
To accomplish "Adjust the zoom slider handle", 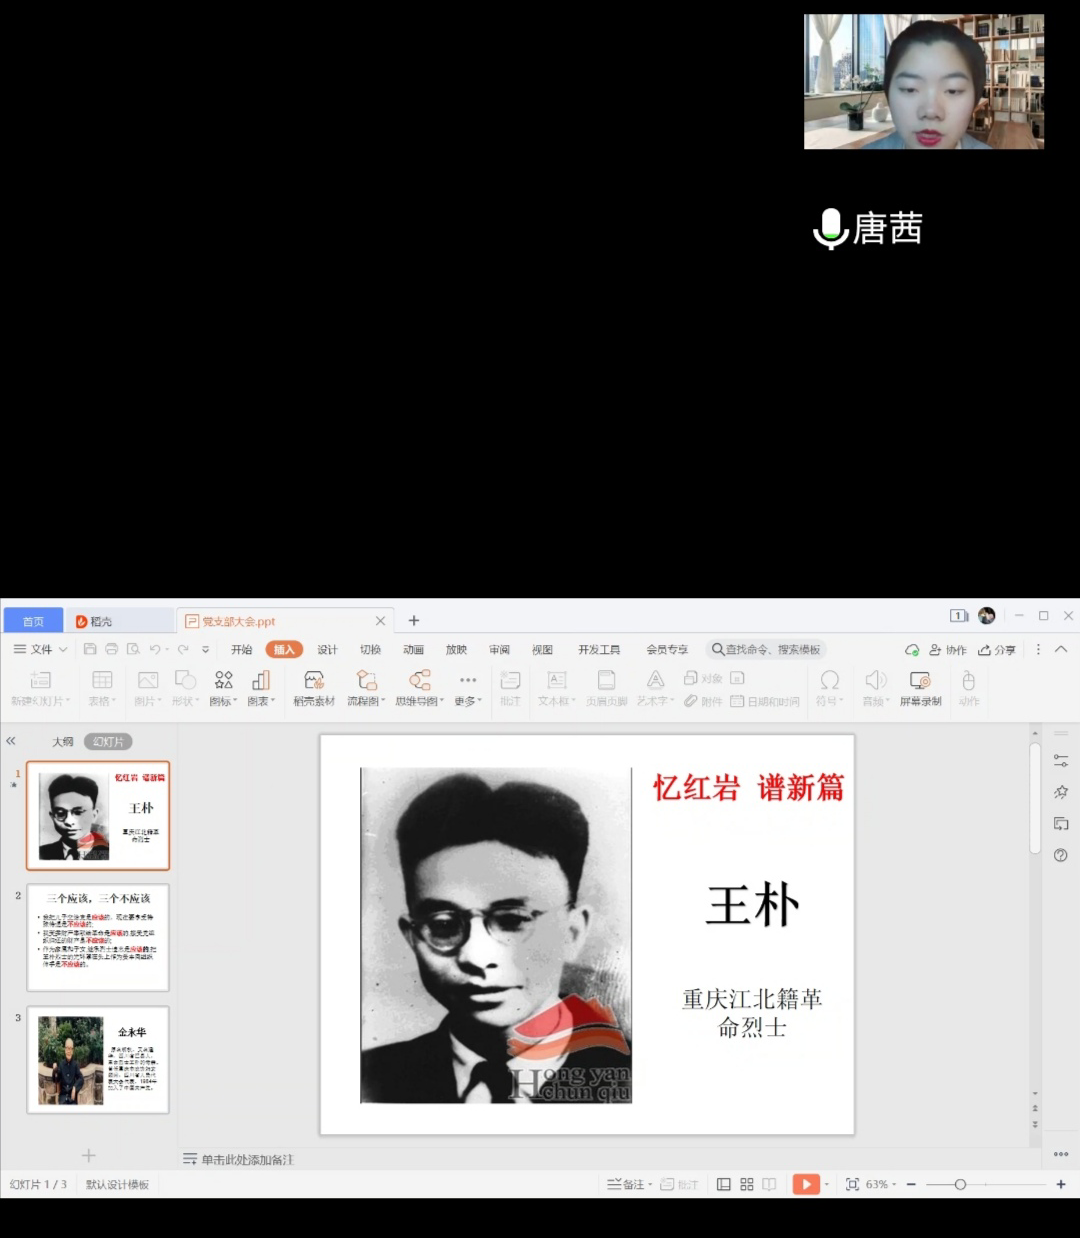I will point(960,1184).
